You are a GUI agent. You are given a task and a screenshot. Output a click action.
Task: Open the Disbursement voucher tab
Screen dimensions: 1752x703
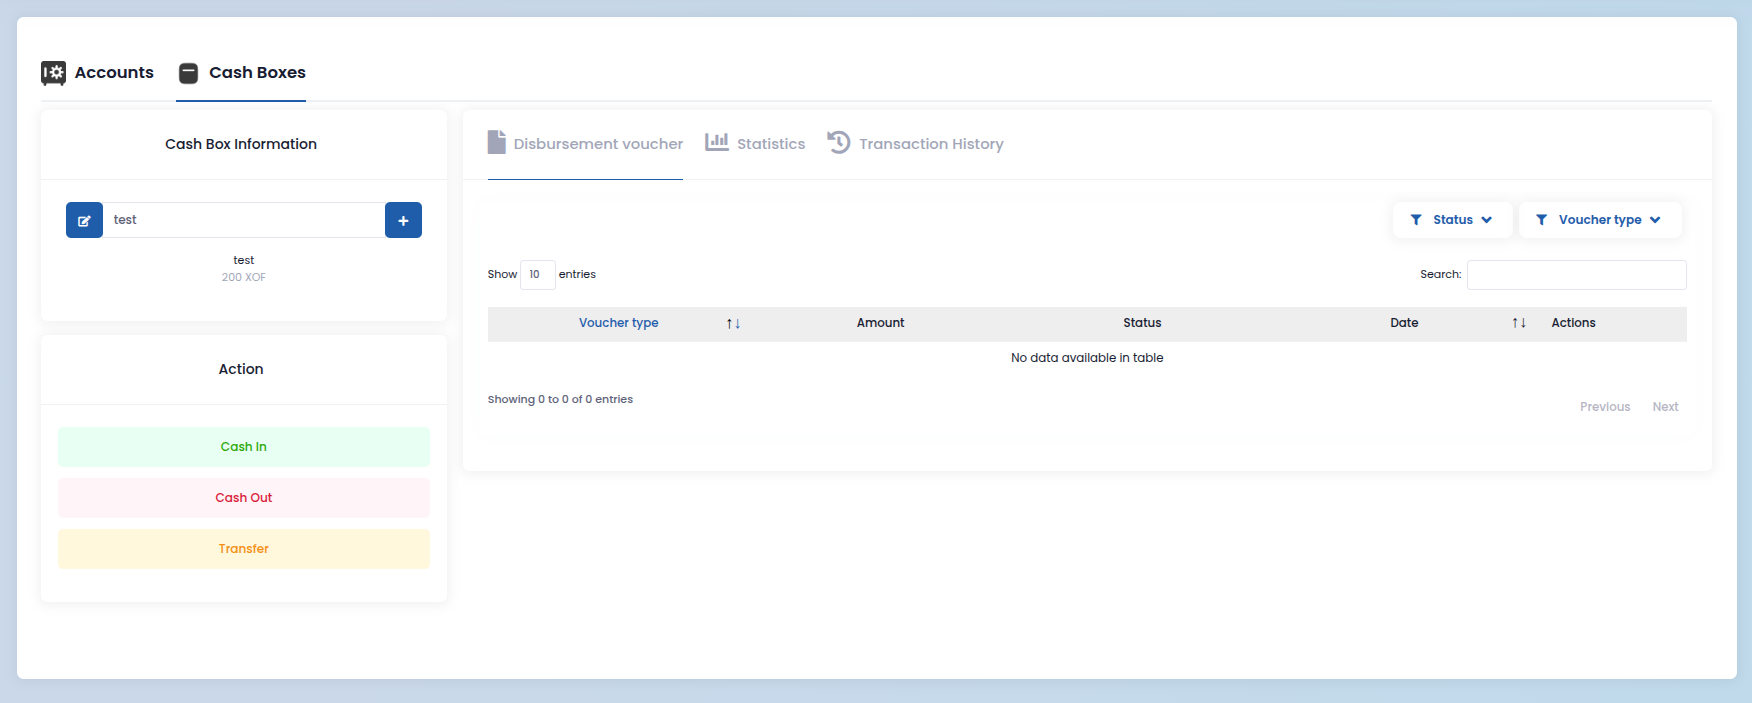click(585, 144)
